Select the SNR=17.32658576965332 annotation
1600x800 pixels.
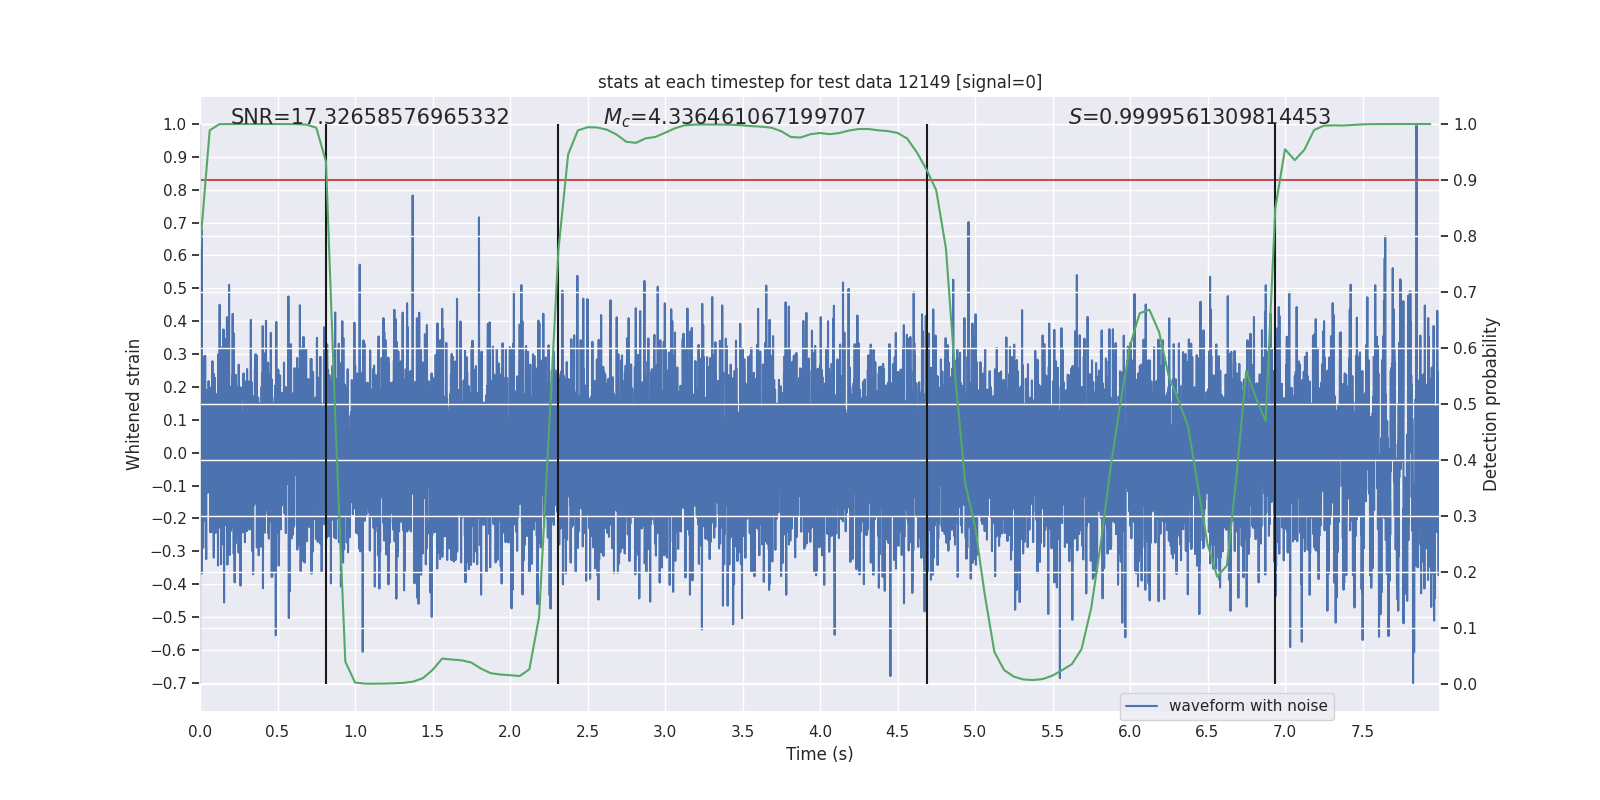370,117
